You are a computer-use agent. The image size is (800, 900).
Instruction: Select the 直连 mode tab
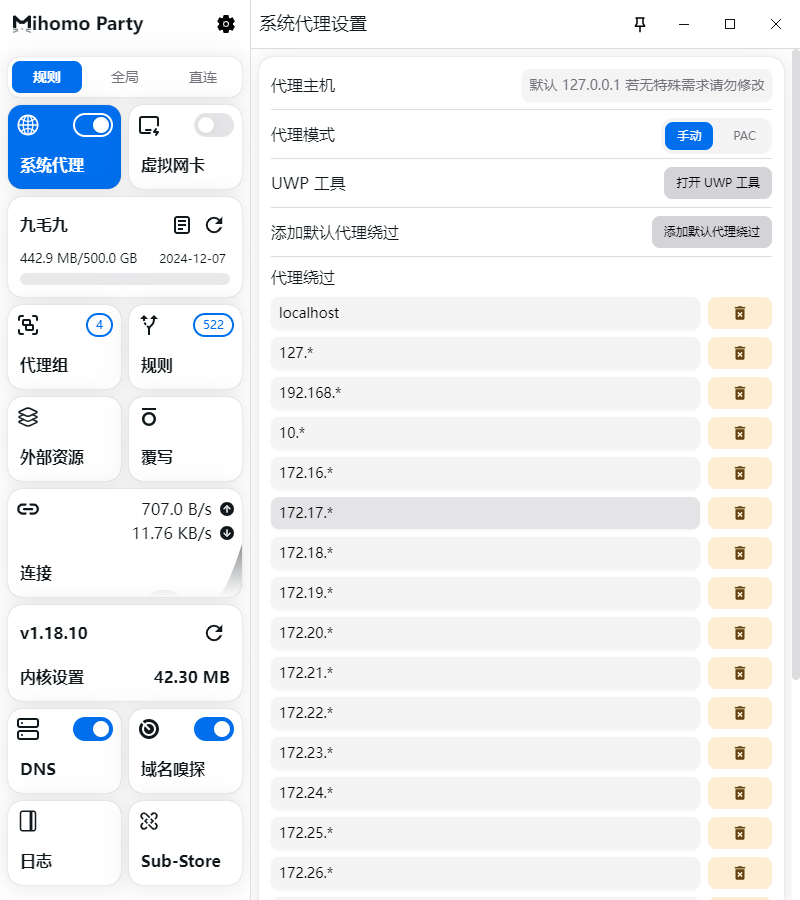click(x=203, y=77)
